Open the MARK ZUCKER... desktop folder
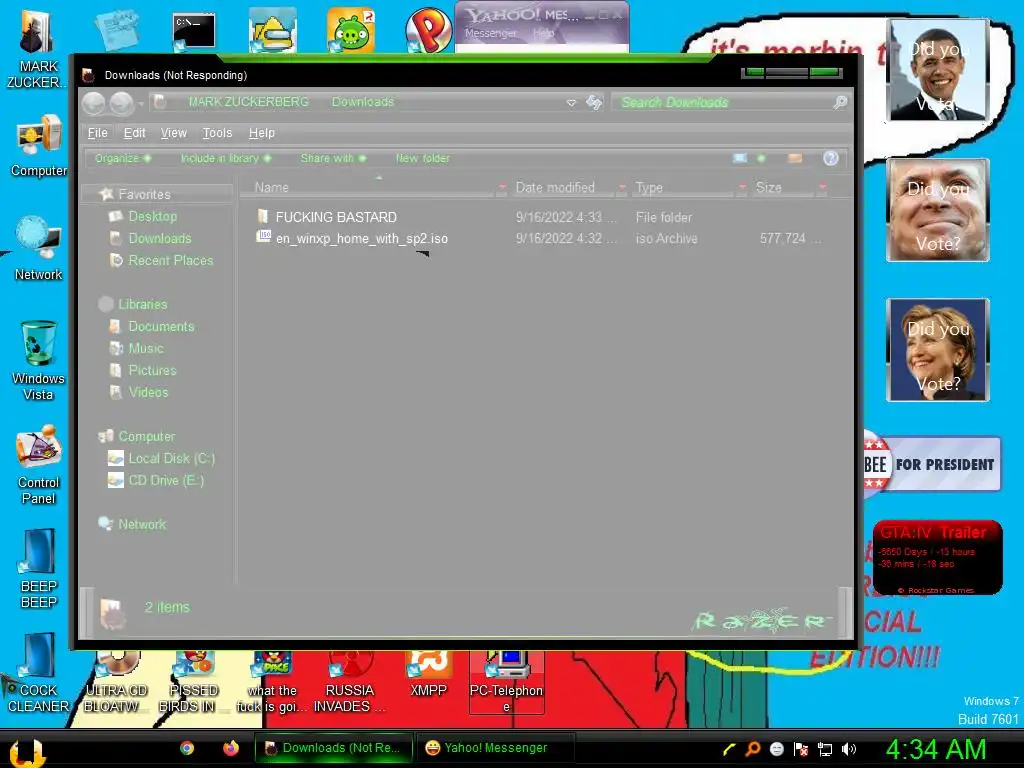 tap(38, 50)
